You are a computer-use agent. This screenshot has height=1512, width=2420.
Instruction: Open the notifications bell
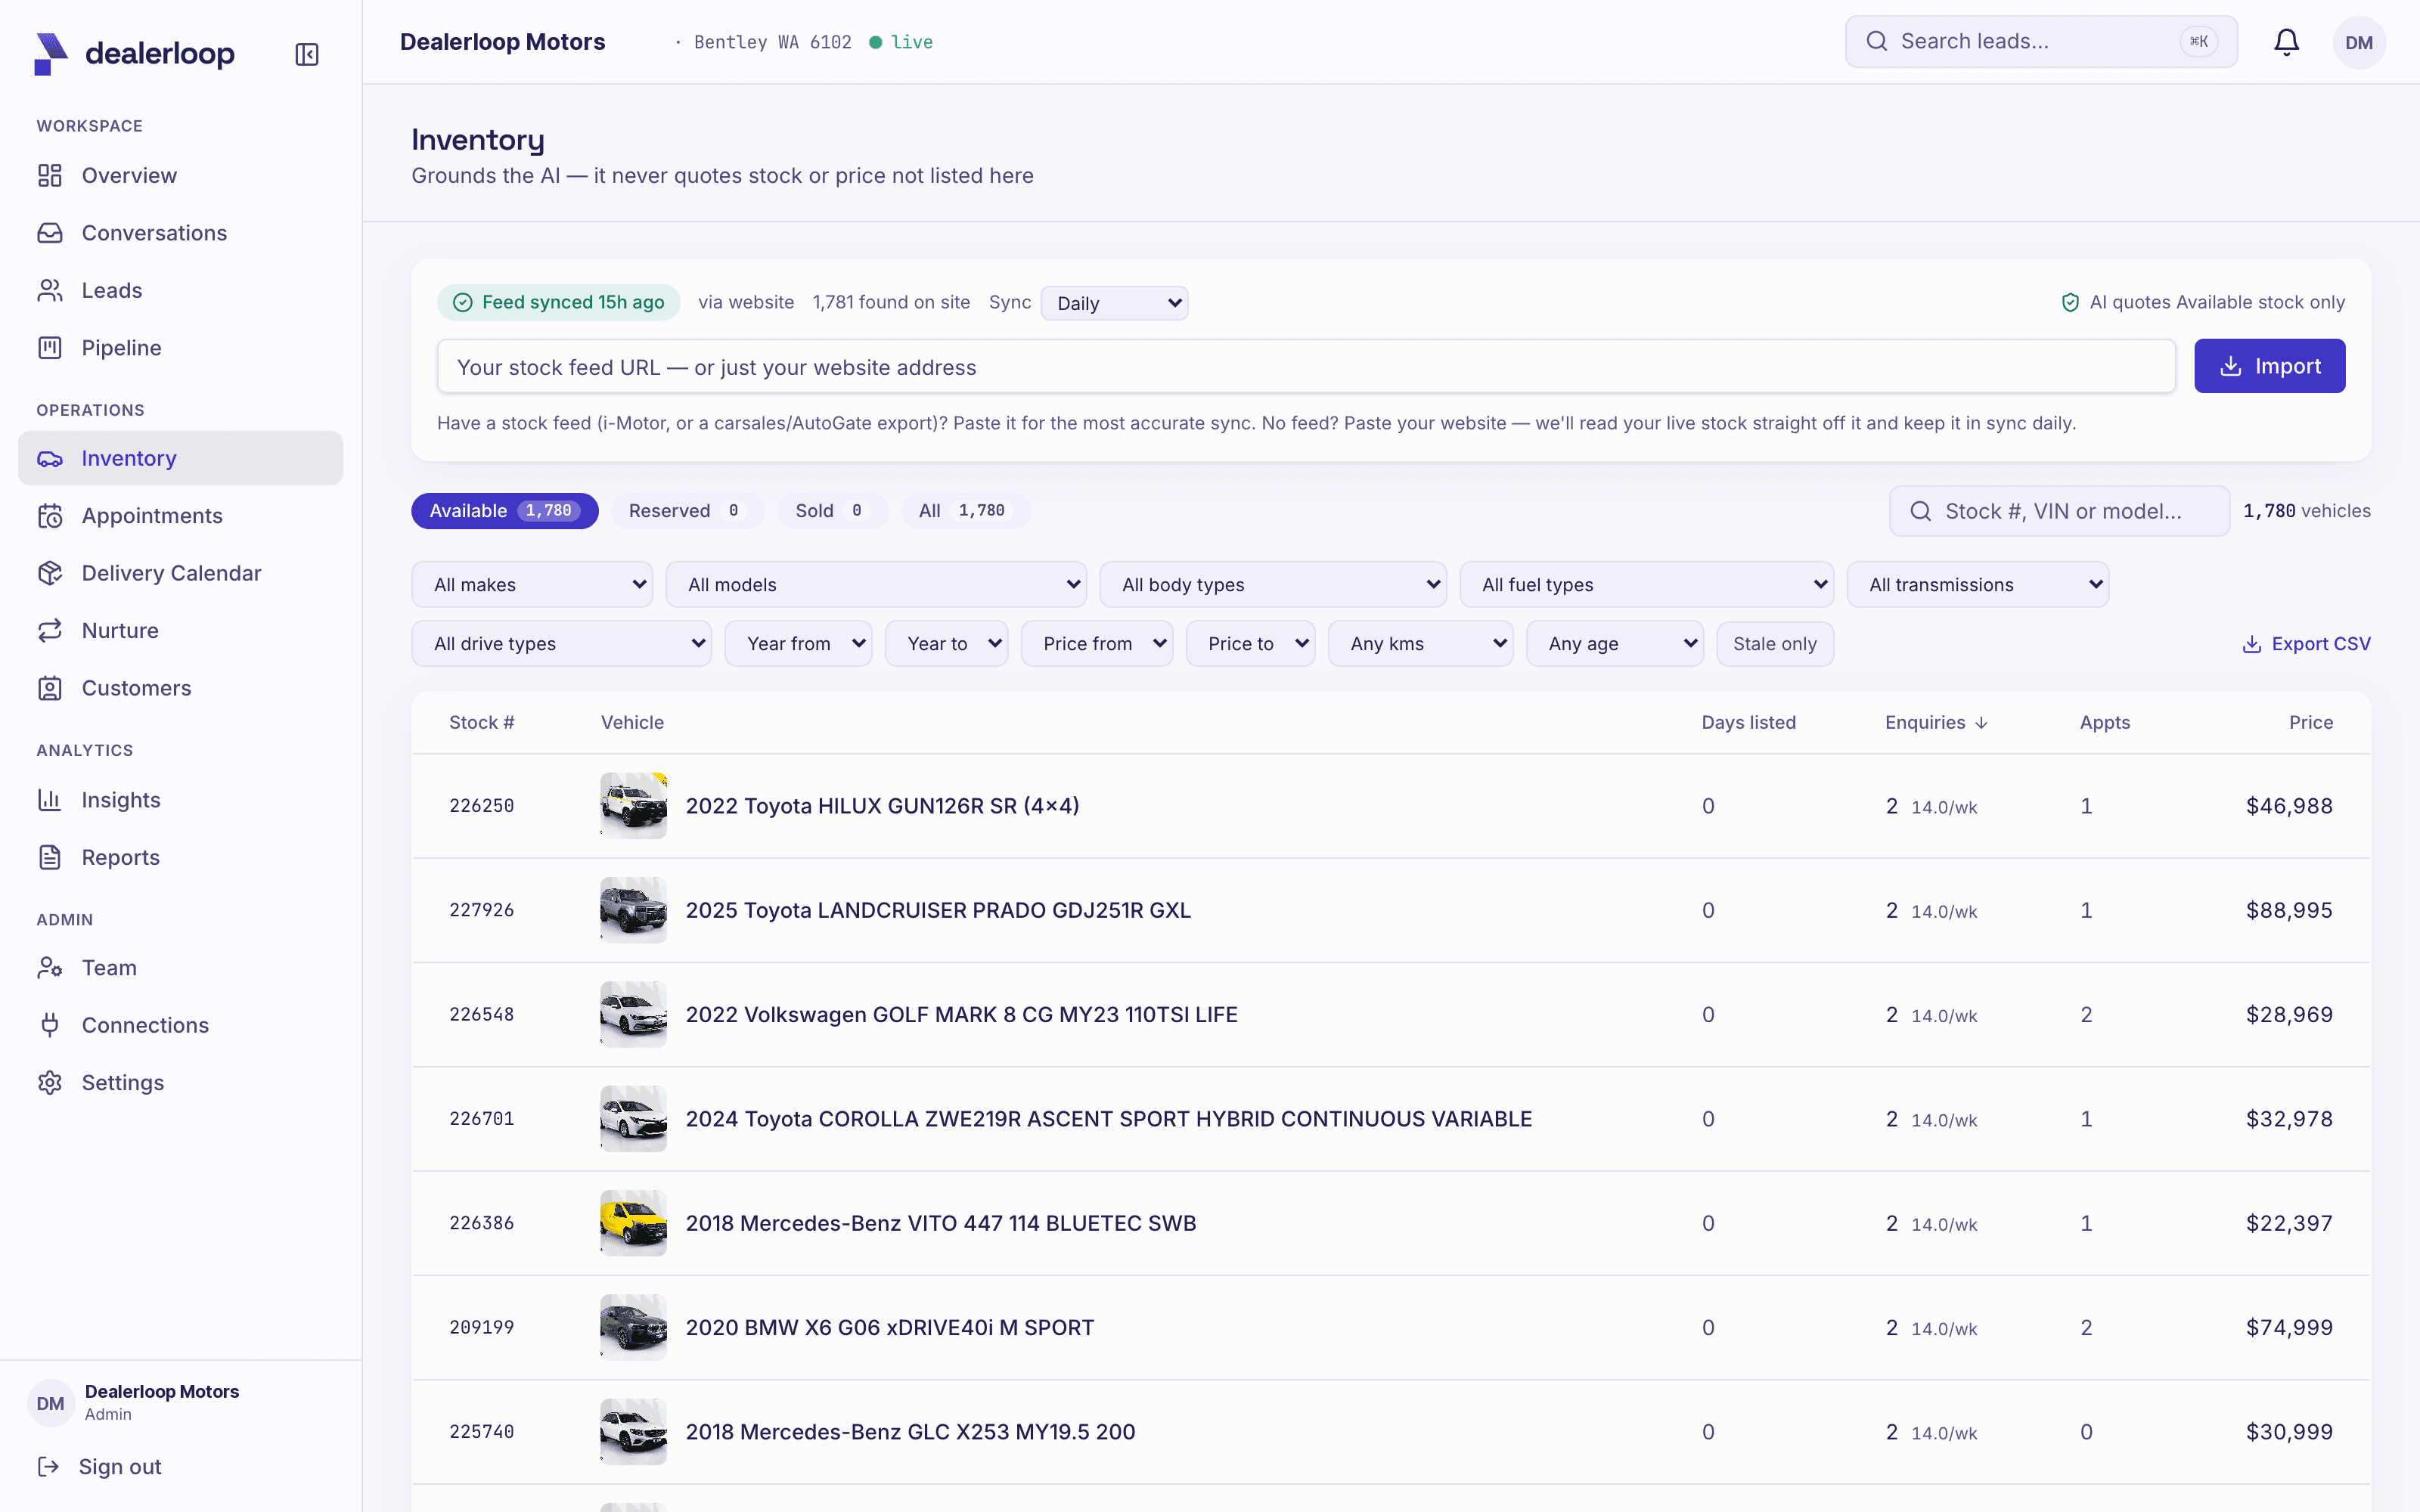click(x=2286, y=42)
